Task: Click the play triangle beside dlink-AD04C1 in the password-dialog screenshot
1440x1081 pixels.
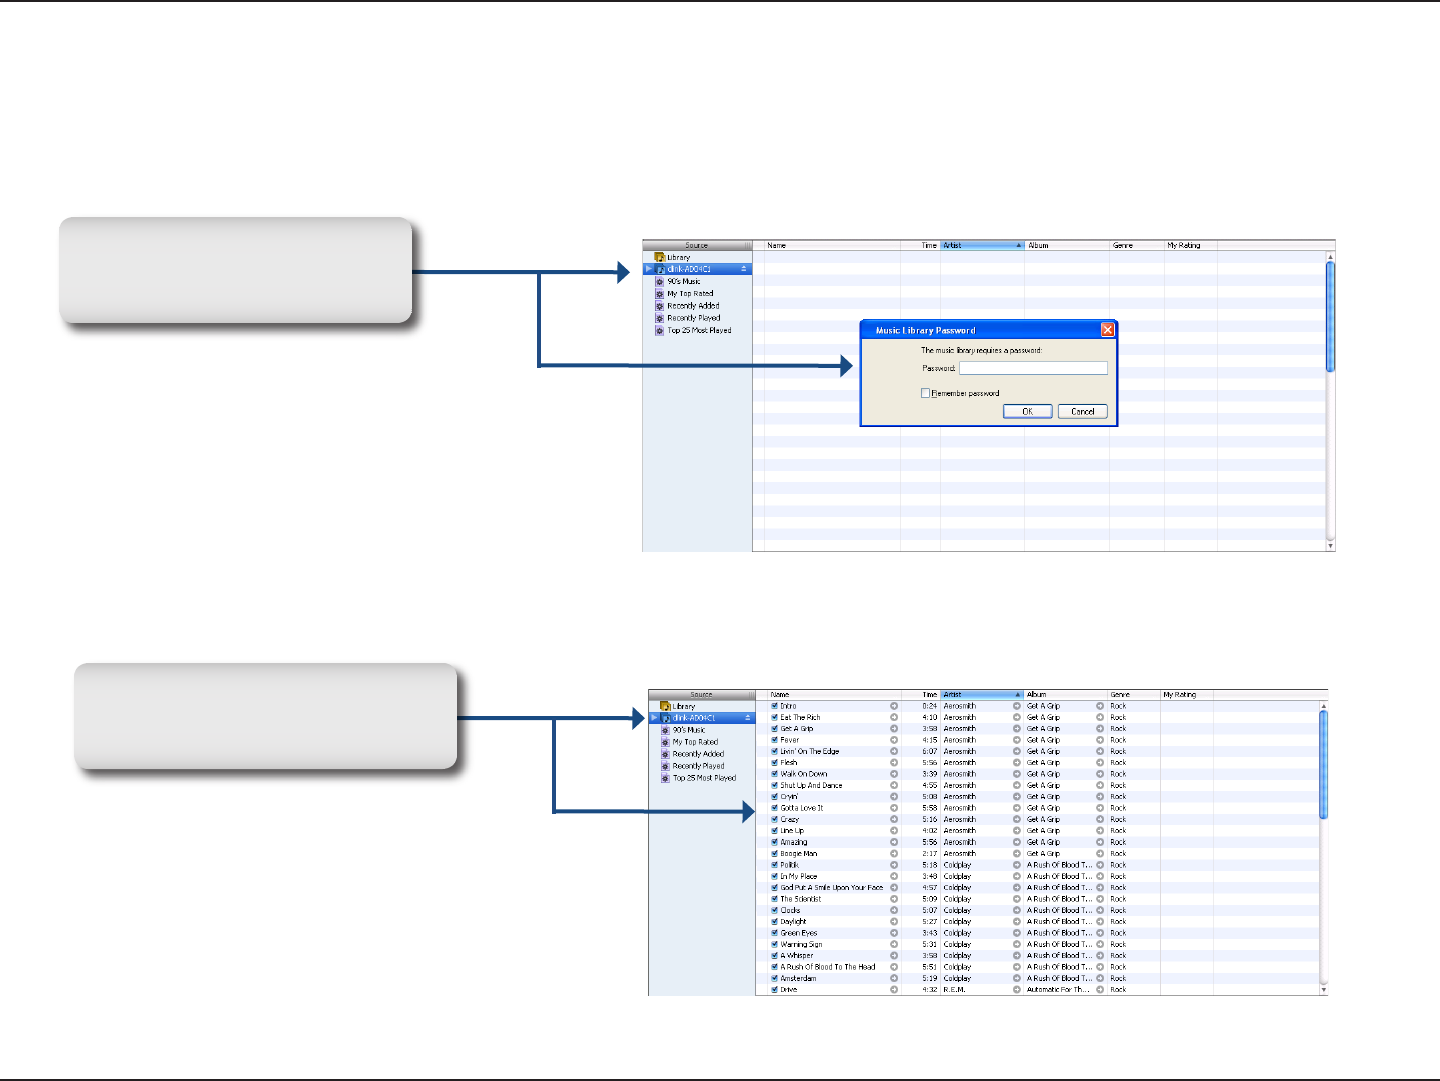Action: (x=649, y=269)
